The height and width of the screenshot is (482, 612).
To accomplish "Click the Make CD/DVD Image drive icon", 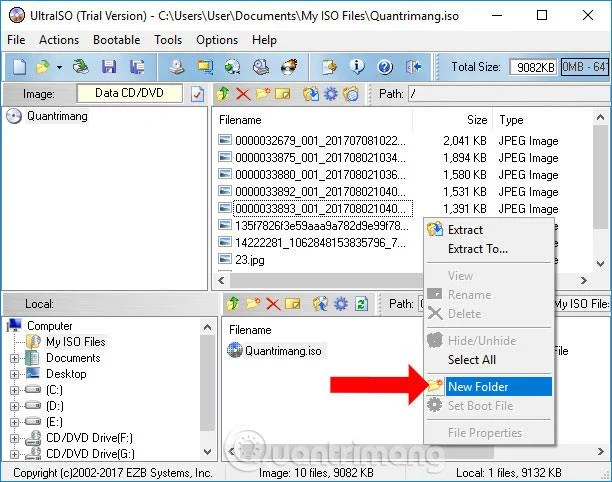I will tap(177, 67).
